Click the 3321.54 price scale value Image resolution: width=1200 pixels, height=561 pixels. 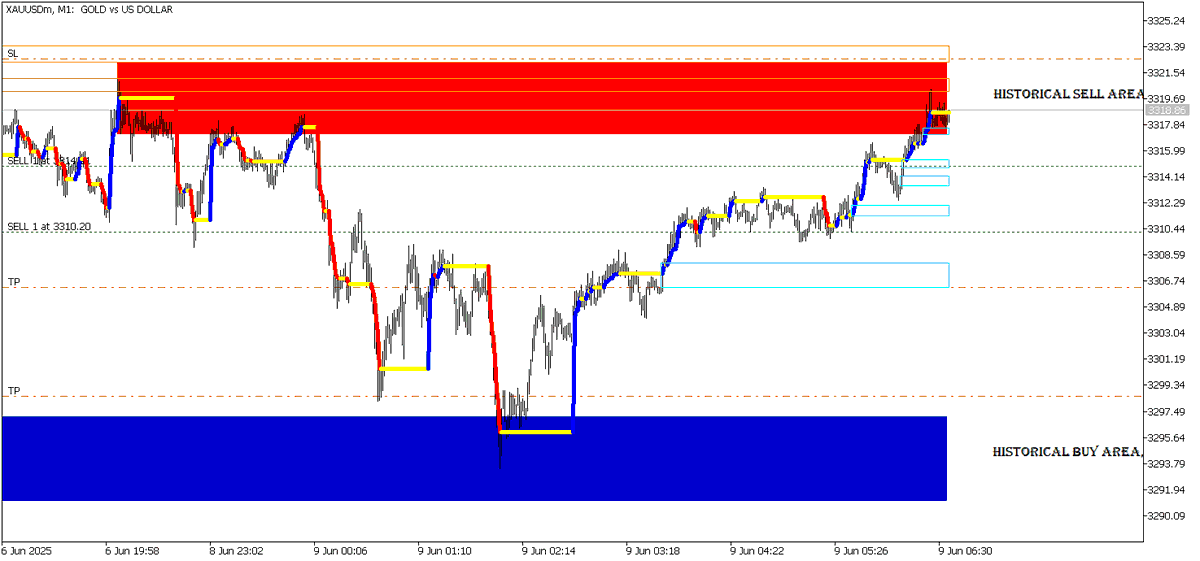coord(1166,73)
